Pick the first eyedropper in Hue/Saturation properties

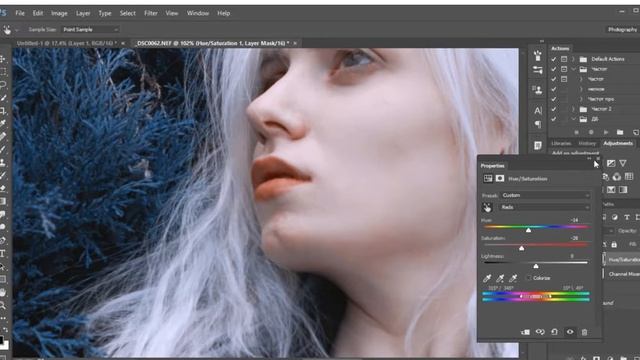pyautogui.click(x=487, y=278)
